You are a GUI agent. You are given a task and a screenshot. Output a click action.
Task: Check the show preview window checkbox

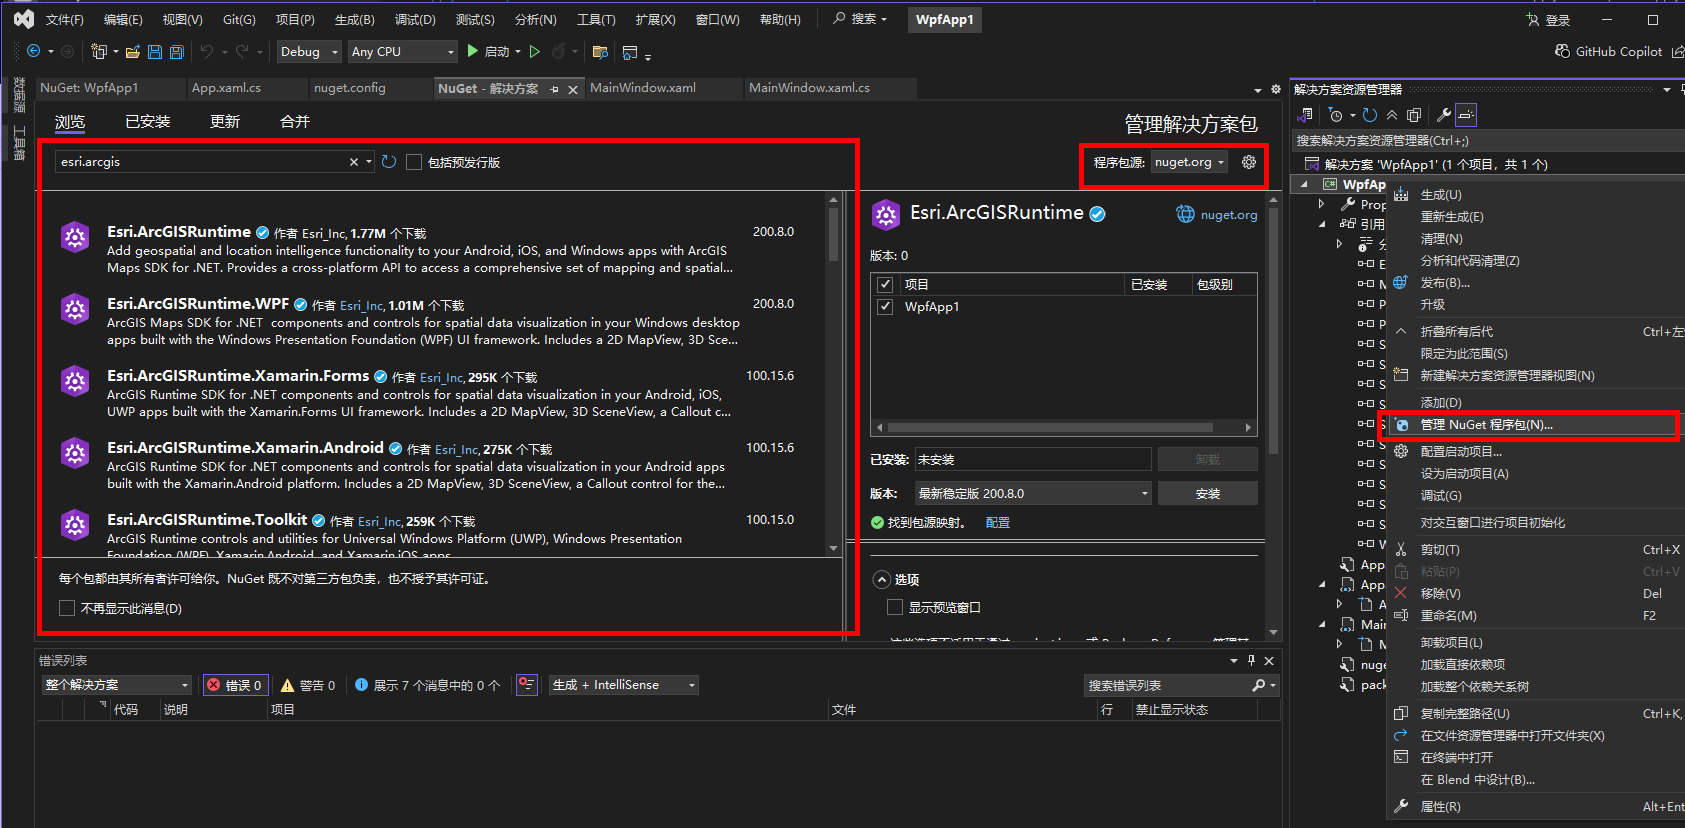pyautogui.click(x=895, y=607)
